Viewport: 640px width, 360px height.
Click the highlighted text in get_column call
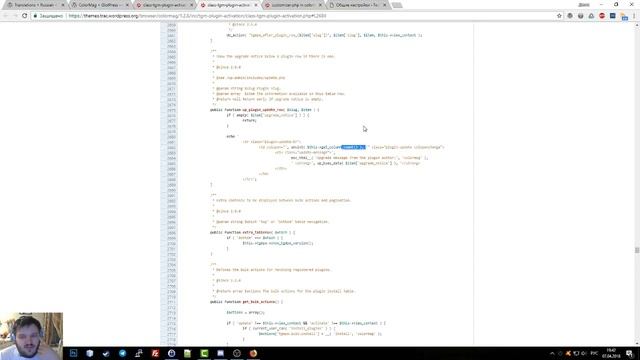pos(353,147)
